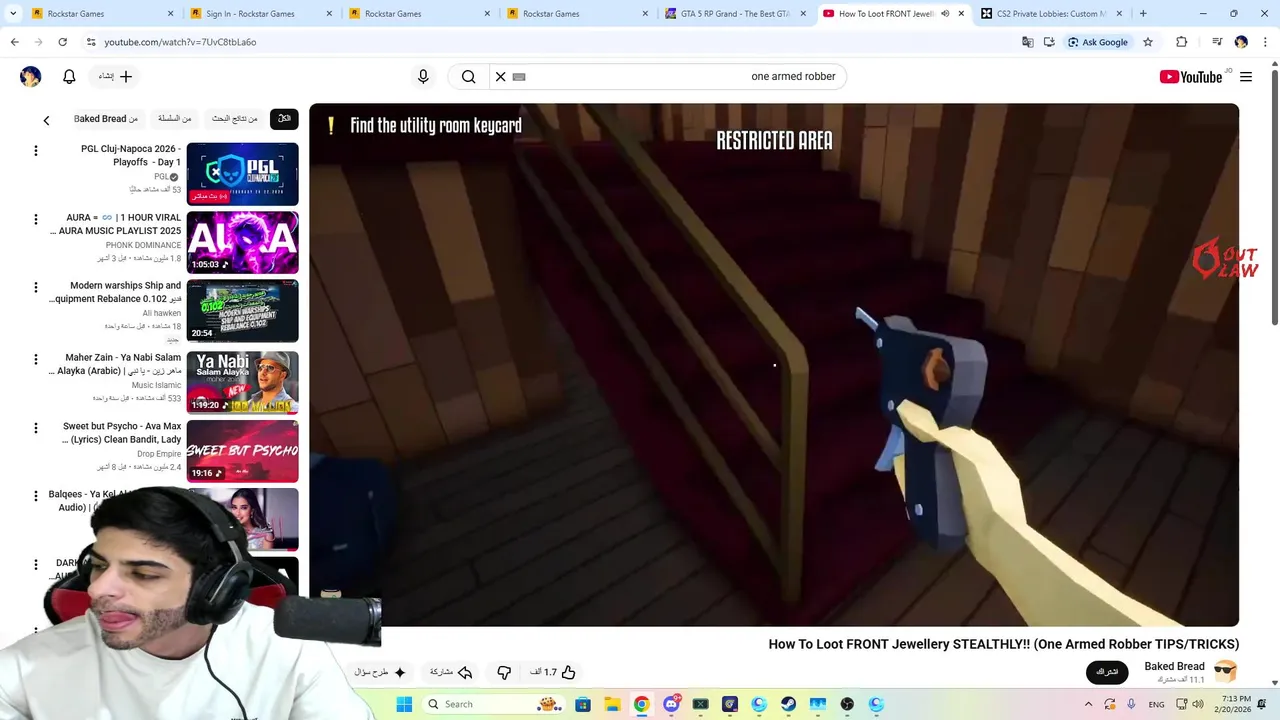Subscribe to the Baked Bread channel
Screen dimensions: 1280x720
[1107, 672]
